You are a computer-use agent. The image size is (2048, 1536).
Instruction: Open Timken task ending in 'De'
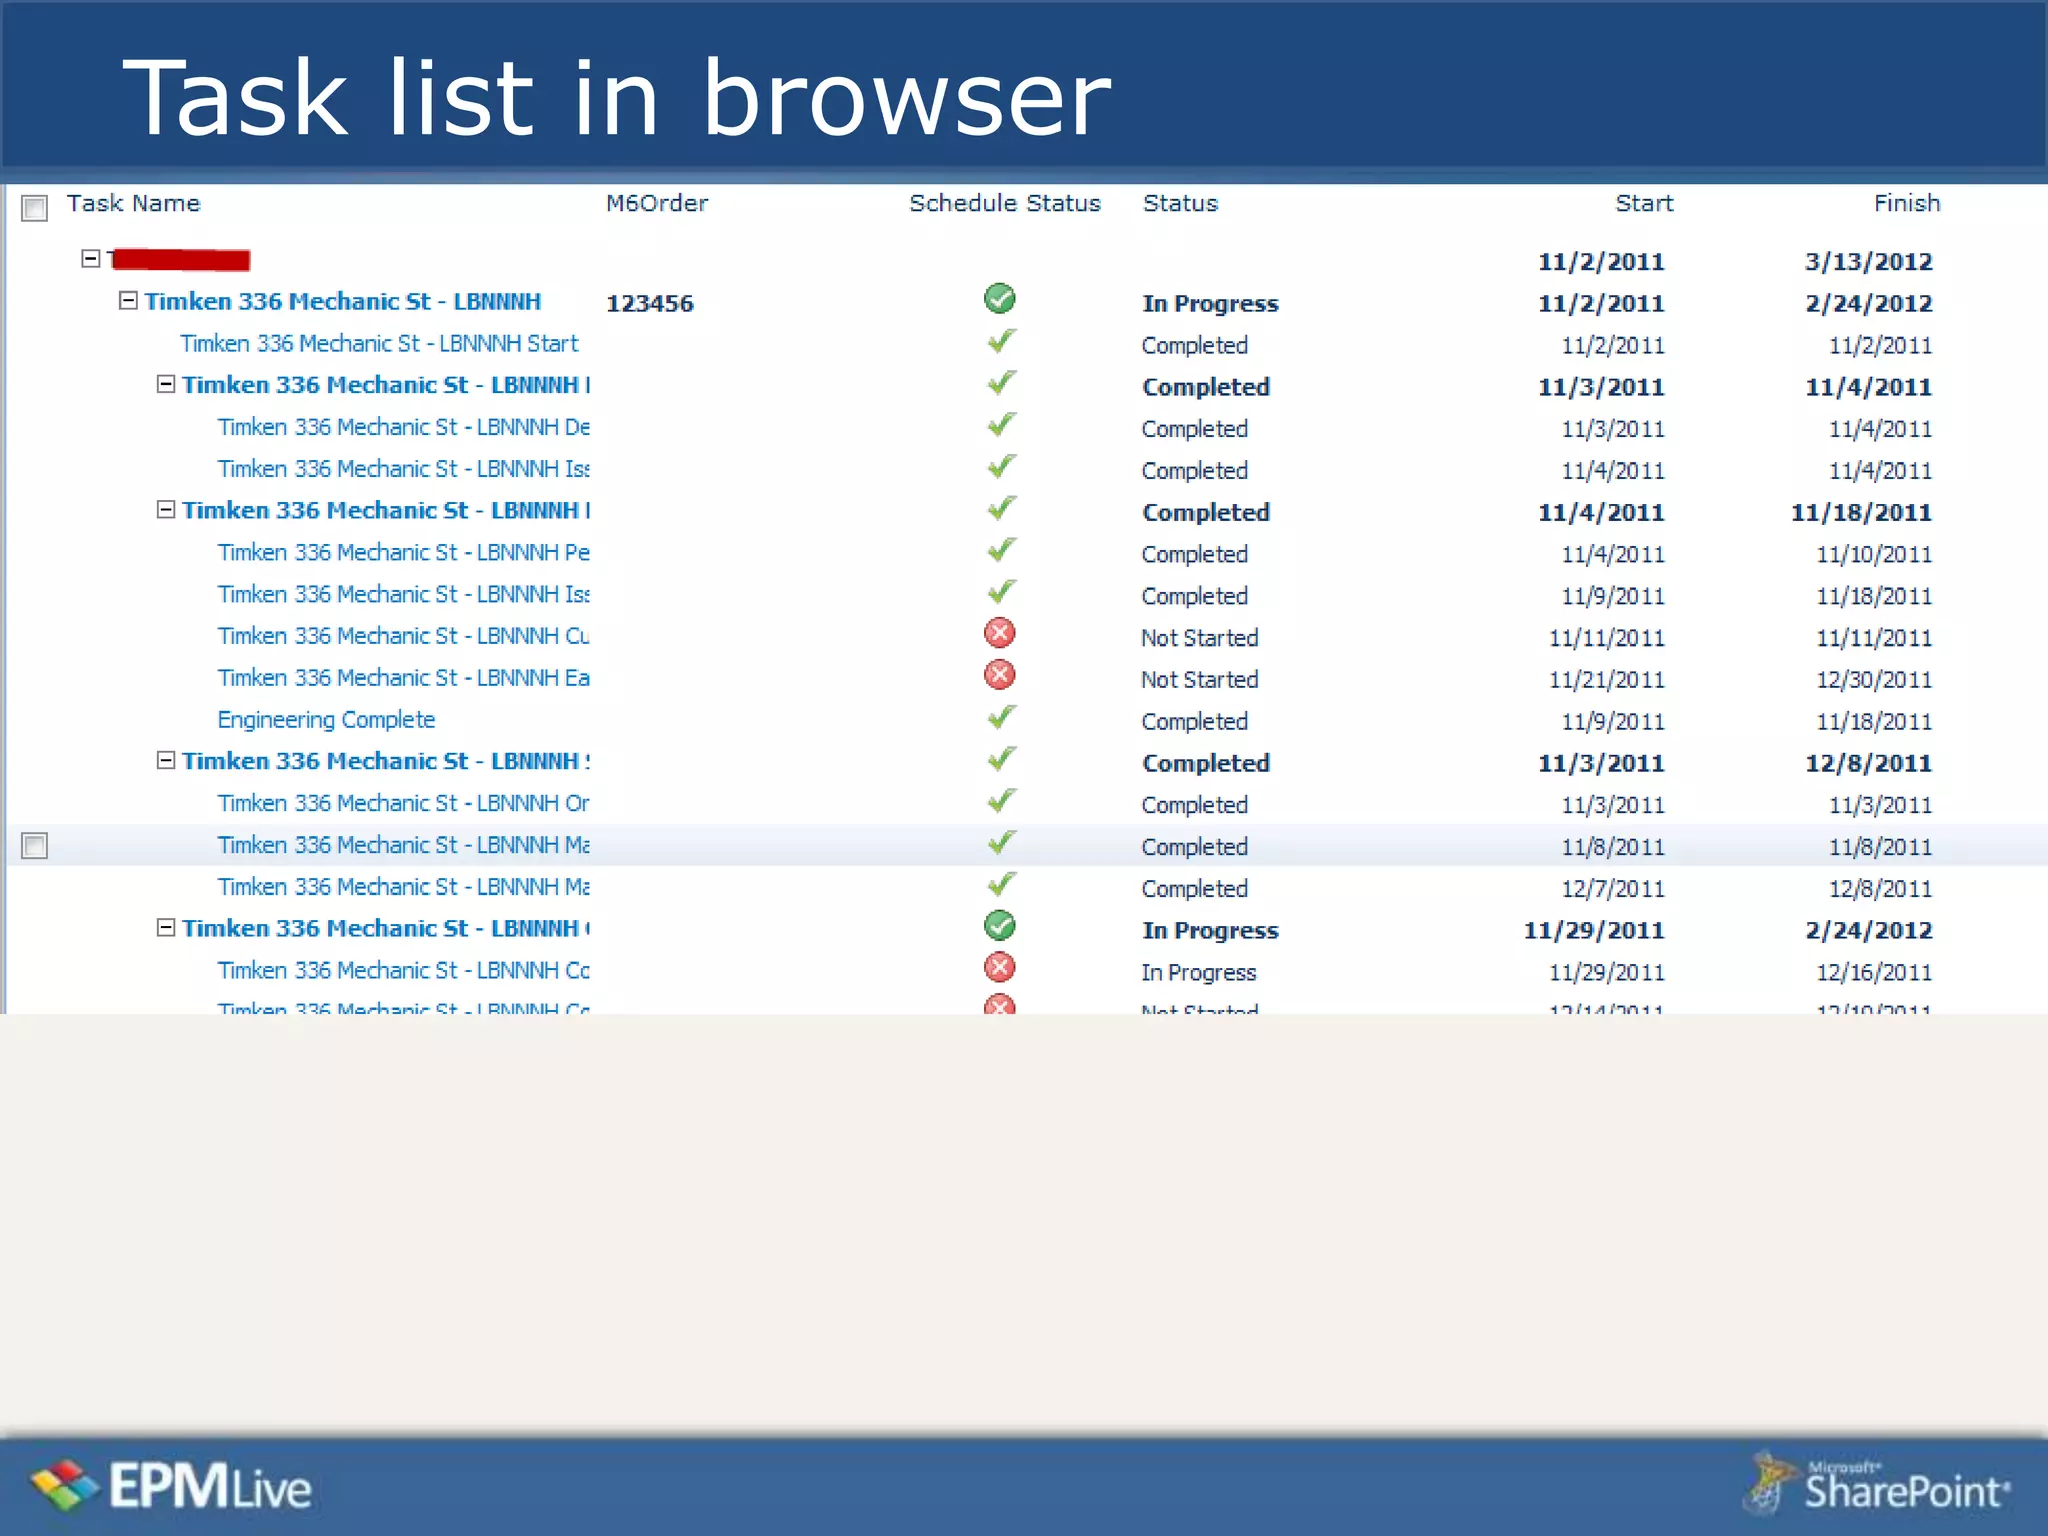403,427
